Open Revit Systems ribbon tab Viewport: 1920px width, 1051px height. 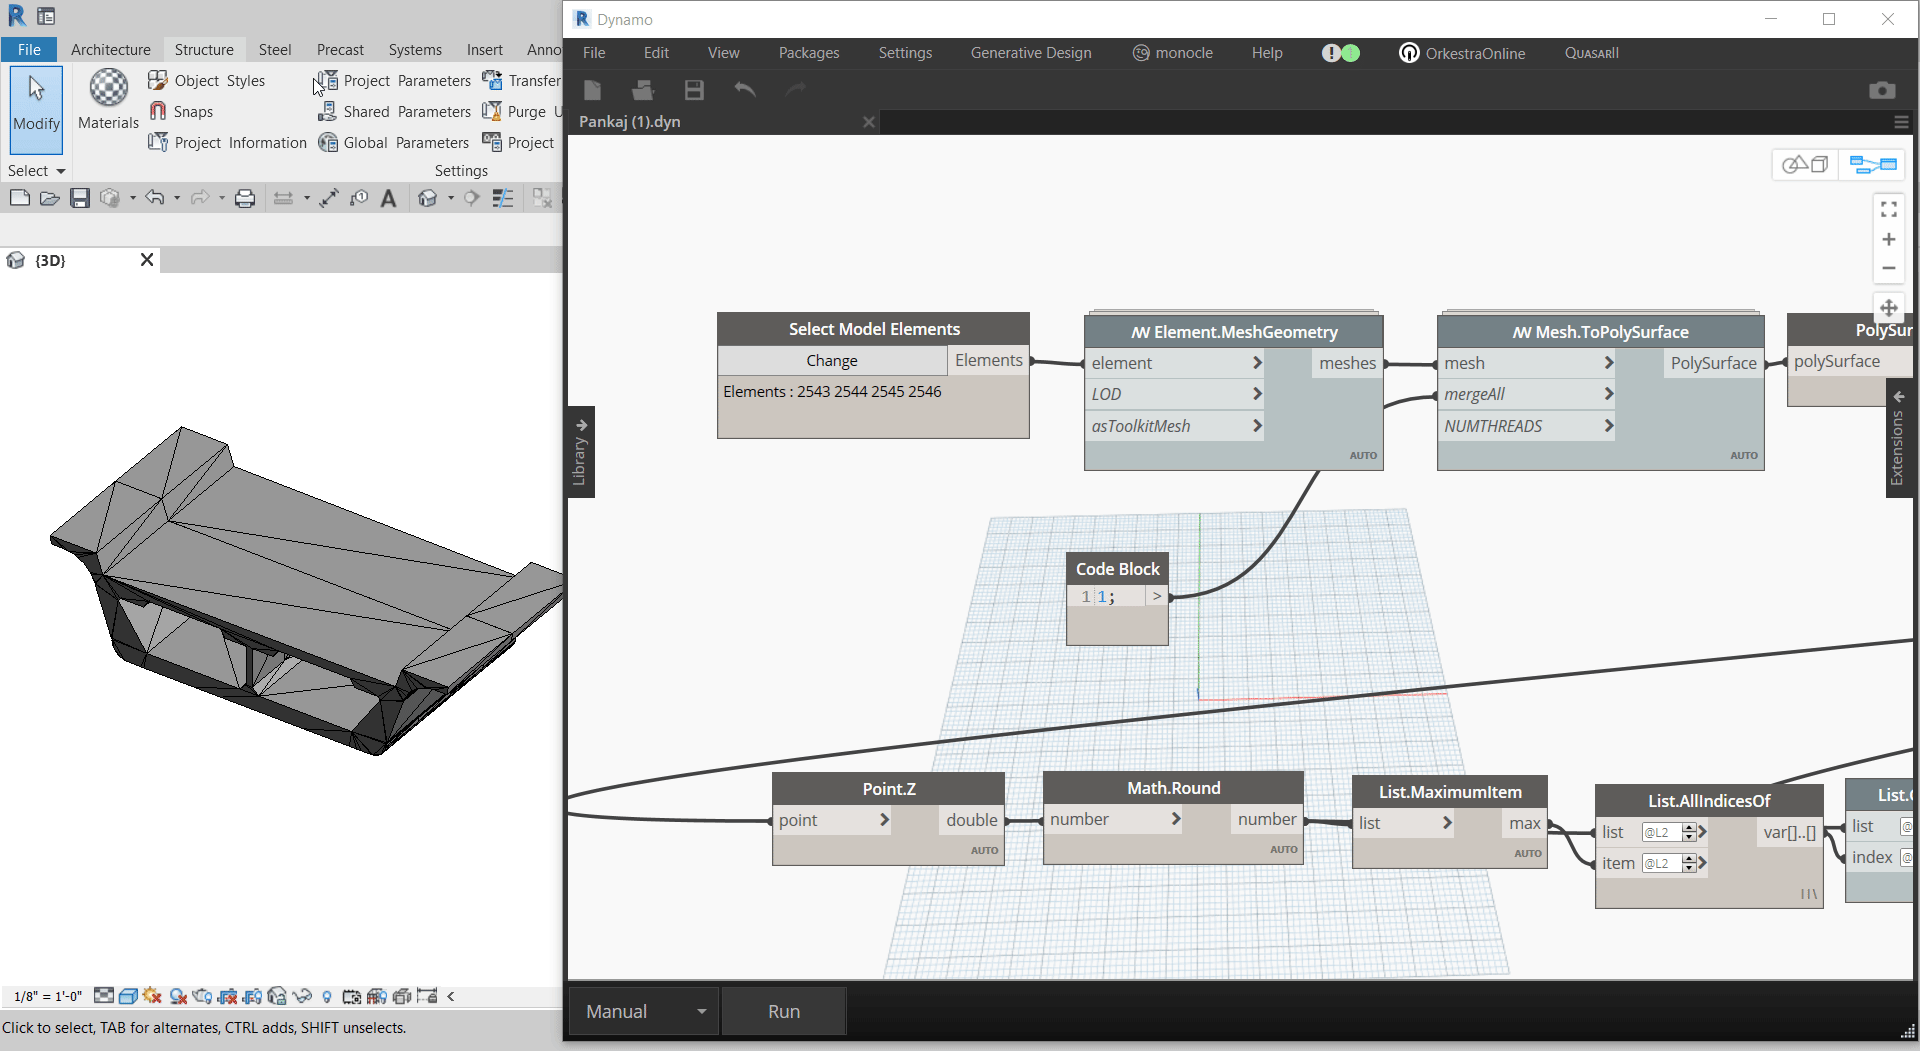pyautogui.click(x=415, y=49)
